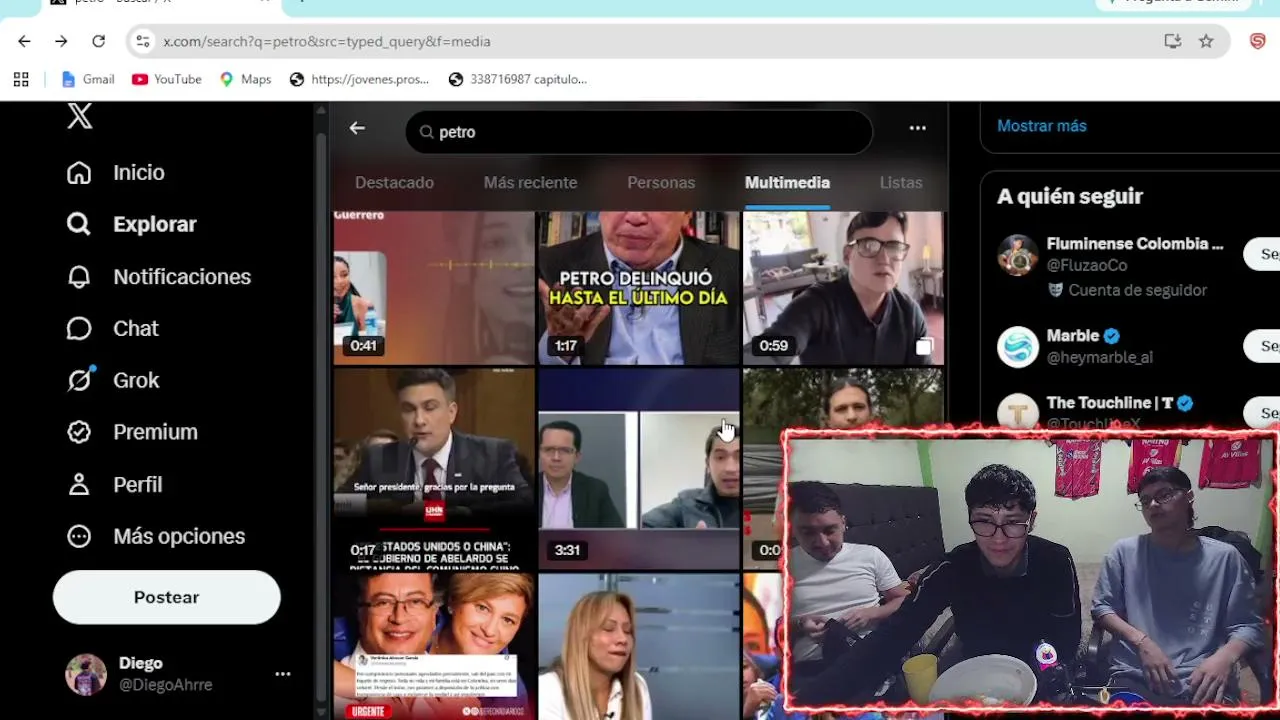Open the 0:17 Señor presidente video
Viewport: 1280px width, 720px height.
(434, 468)
